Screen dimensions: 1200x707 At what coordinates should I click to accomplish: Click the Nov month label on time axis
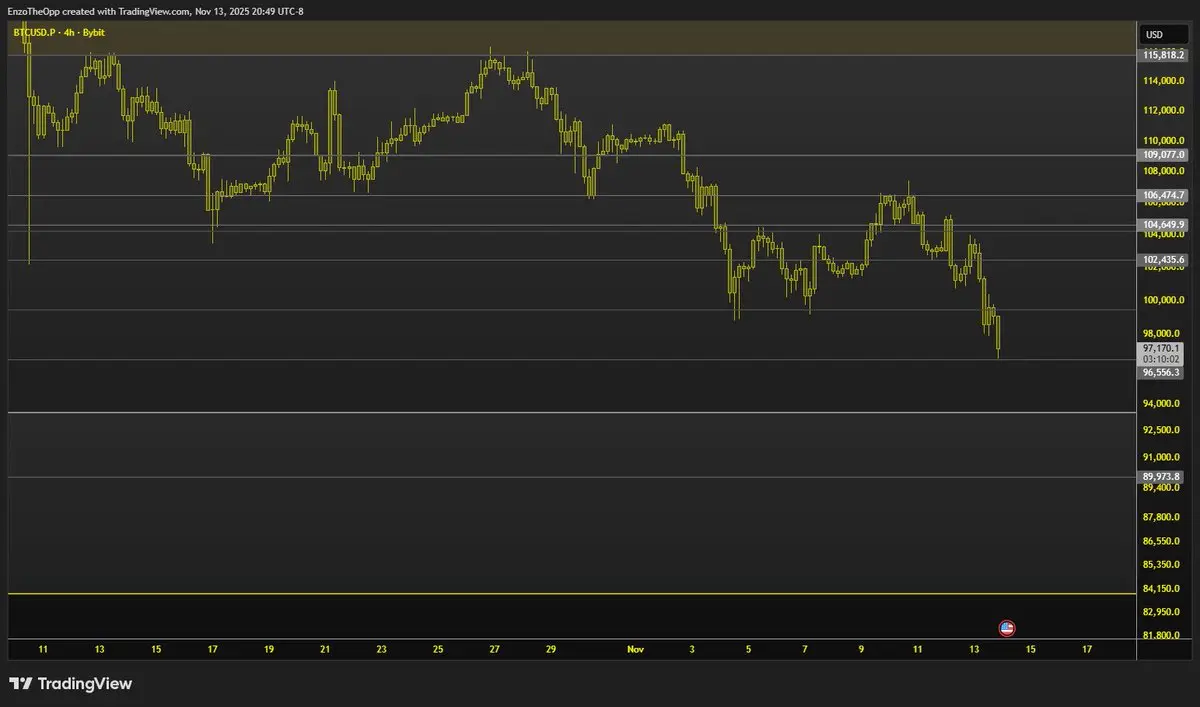tap(636, 649)
